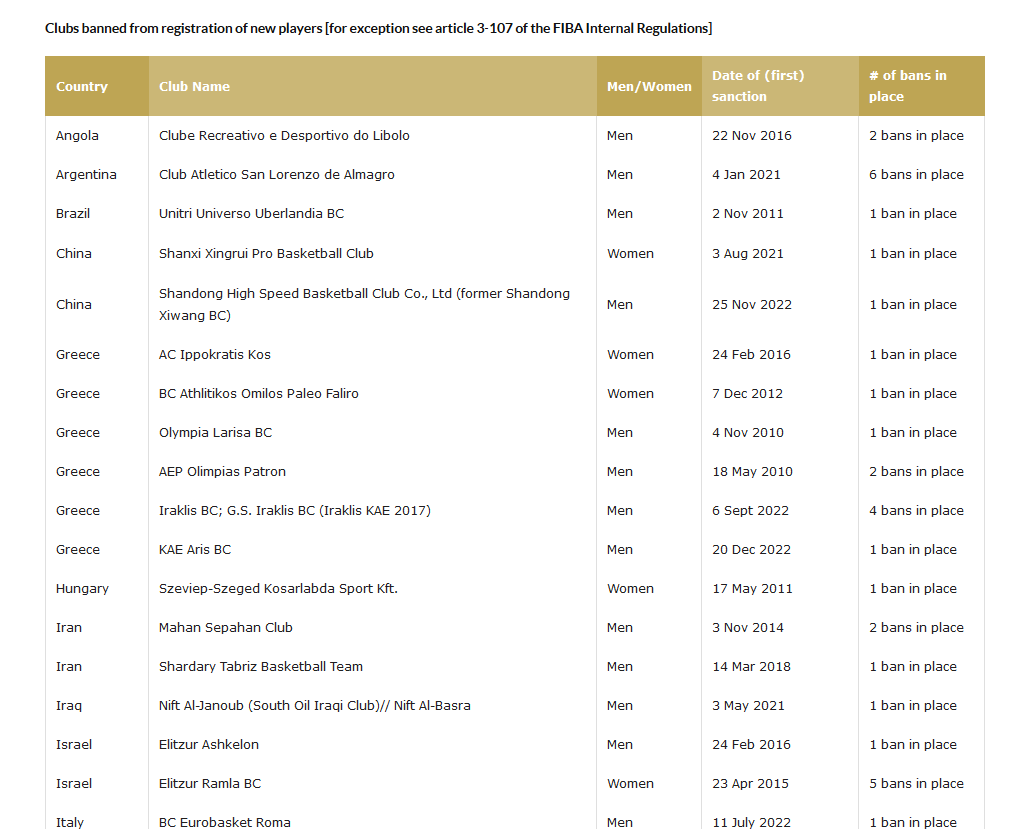Click the Men/Women column header
Screen dimensions: 1033x829
(649, 86)
